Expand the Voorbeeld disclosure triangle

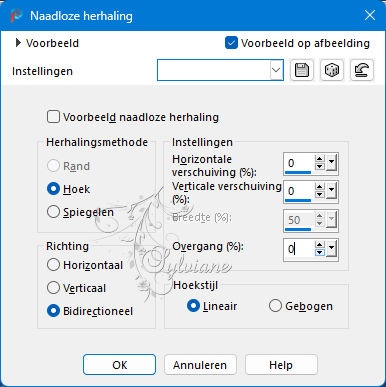[x=18, y=43]
